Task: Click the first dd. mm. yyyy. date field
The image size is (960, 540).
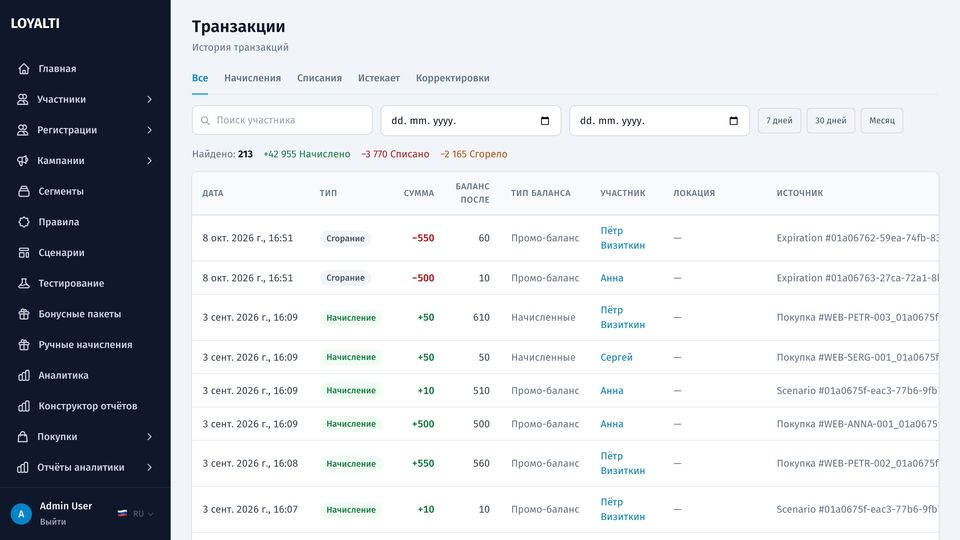Action: [x=471, y=121]
